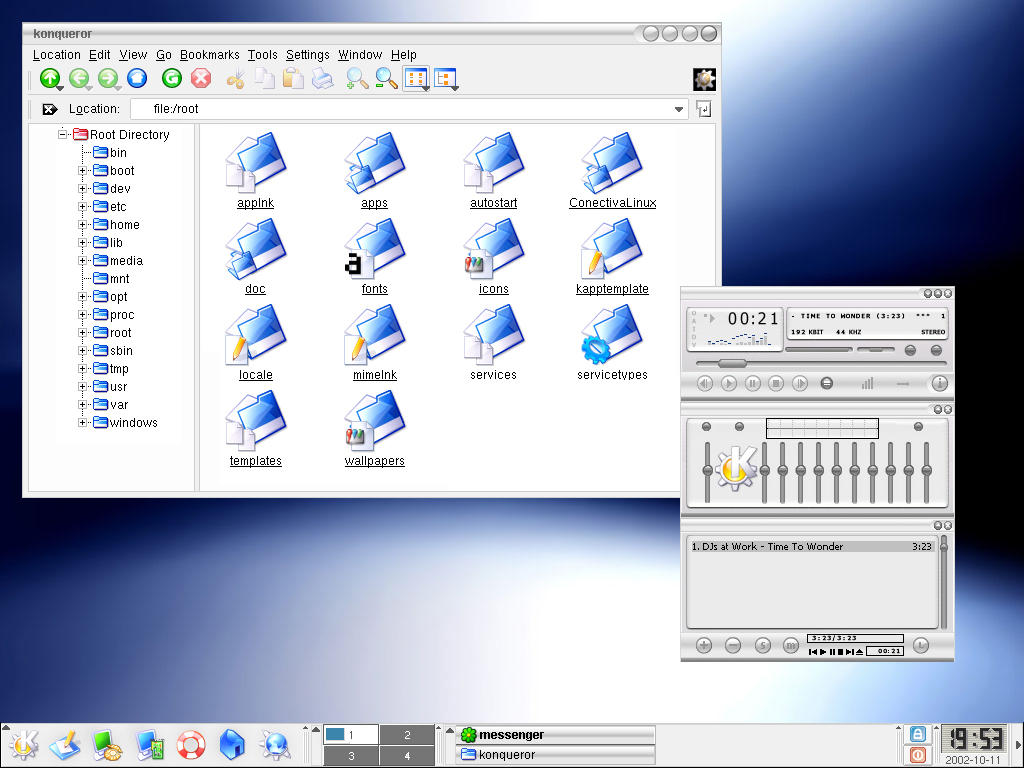Viewport: 1024px width, 768px height.
Task: Switch to virtual desktop 2
Action: tap(407, 735)
